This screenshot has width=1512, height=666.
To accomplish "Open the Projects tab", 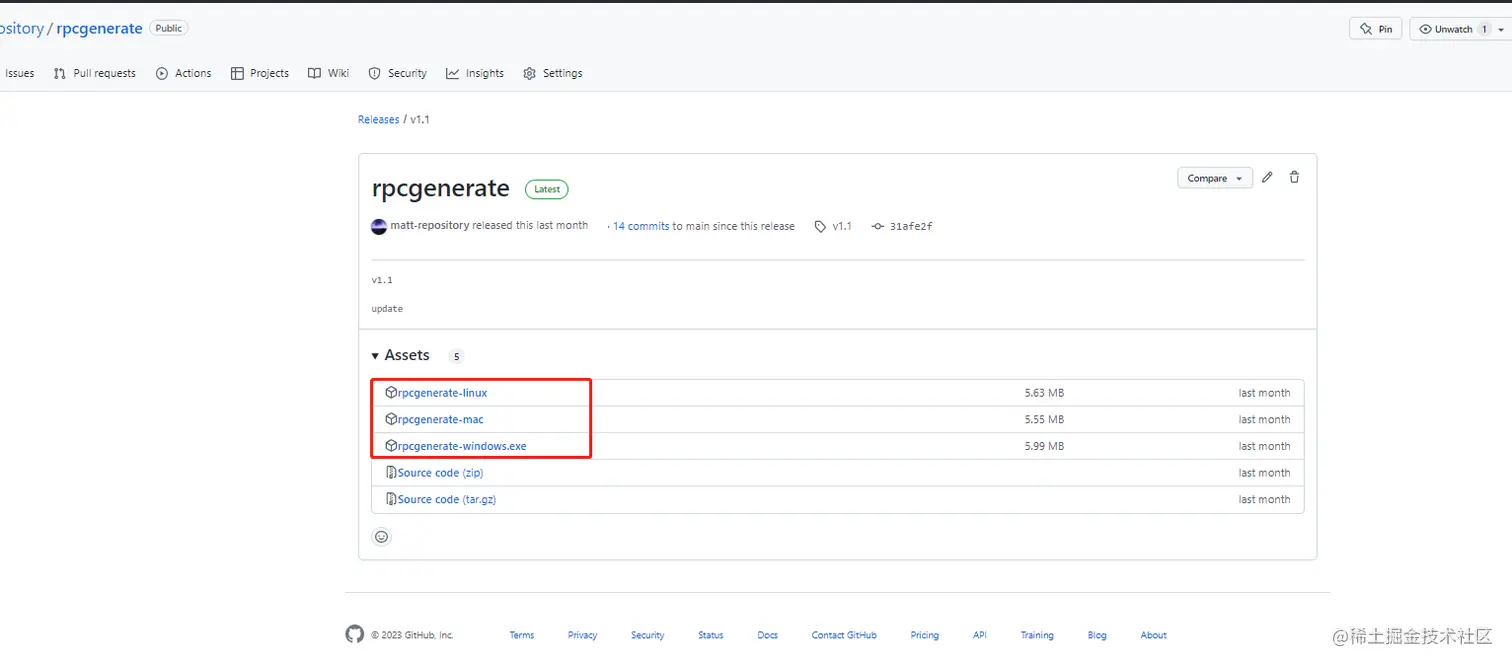I will pyautogui.click(x=260, y=73).
